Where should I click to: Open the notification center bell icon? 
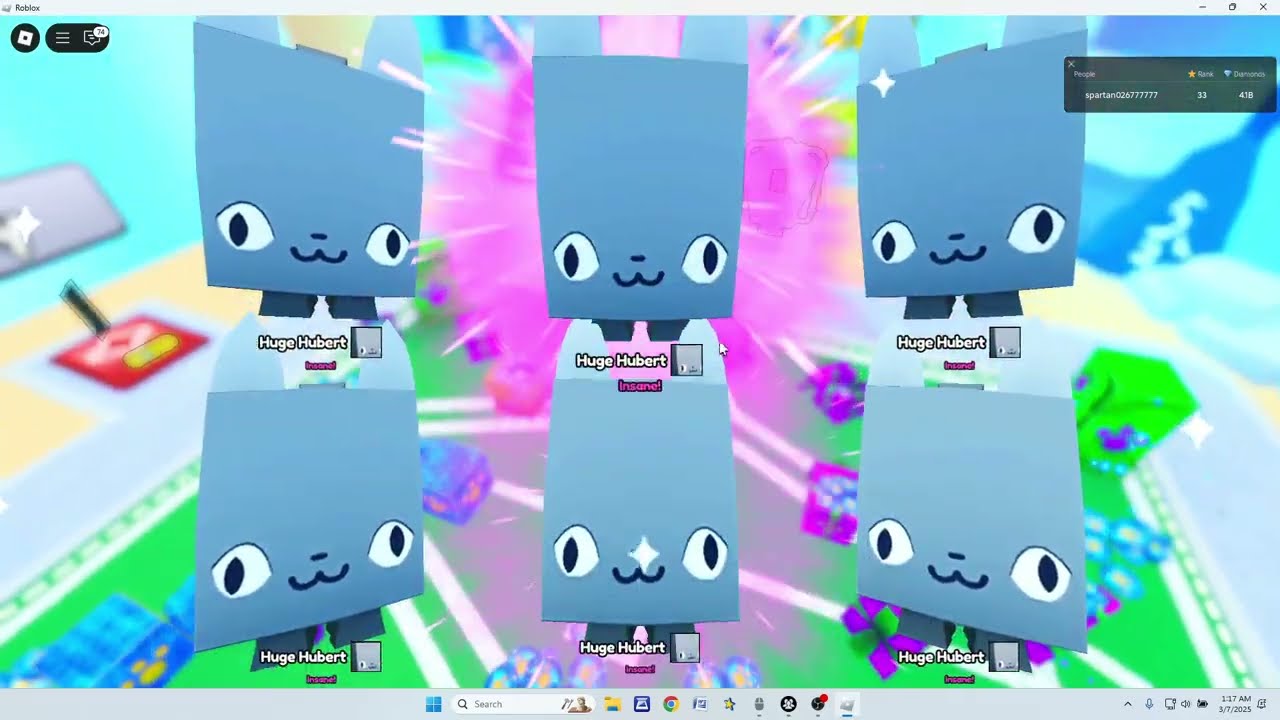1262,704
